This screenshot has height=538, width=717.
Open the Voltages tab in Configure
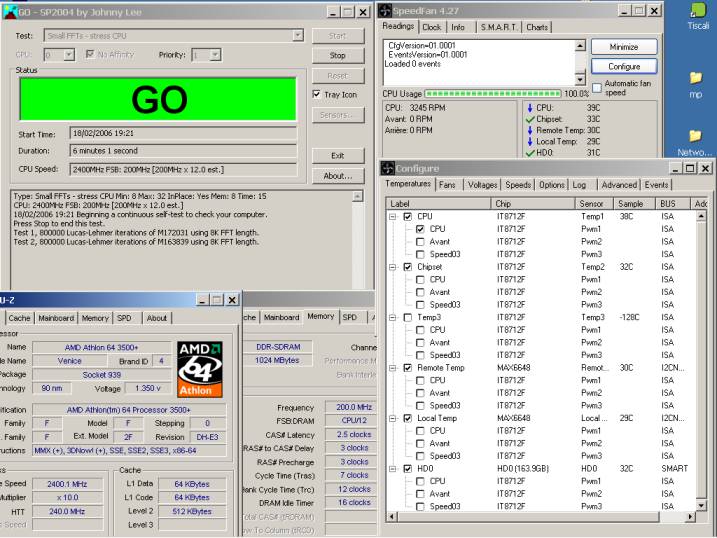[482, 185]
